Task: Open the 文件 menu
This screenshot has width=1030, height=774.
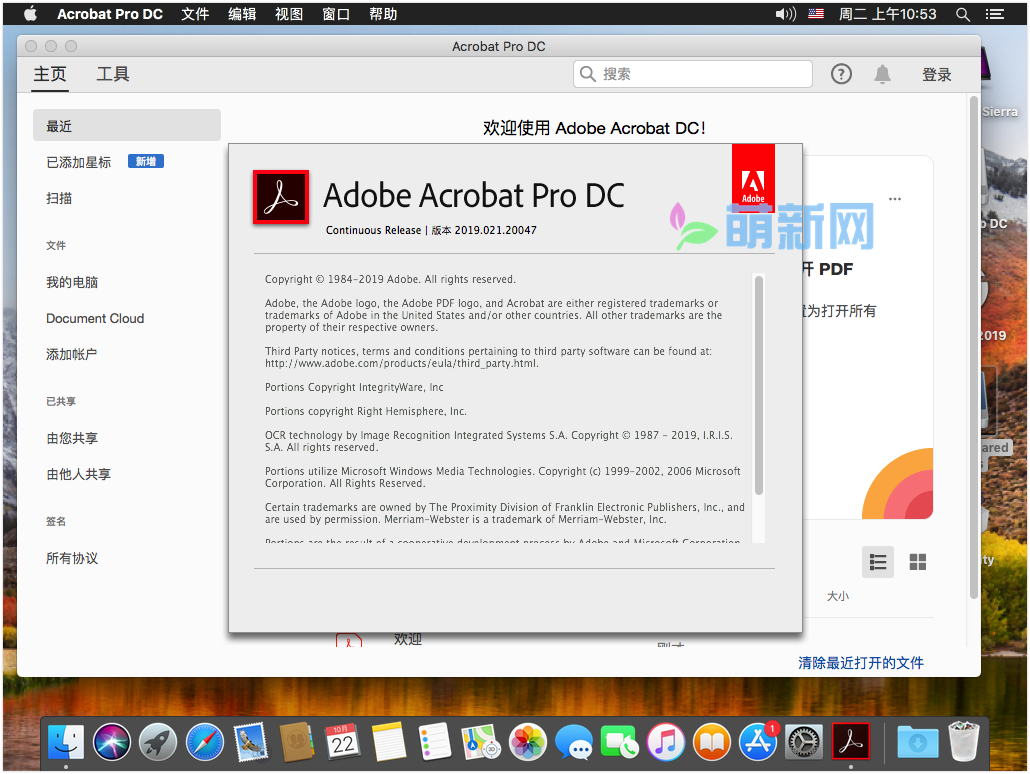Action: click(x=194, y=14)
